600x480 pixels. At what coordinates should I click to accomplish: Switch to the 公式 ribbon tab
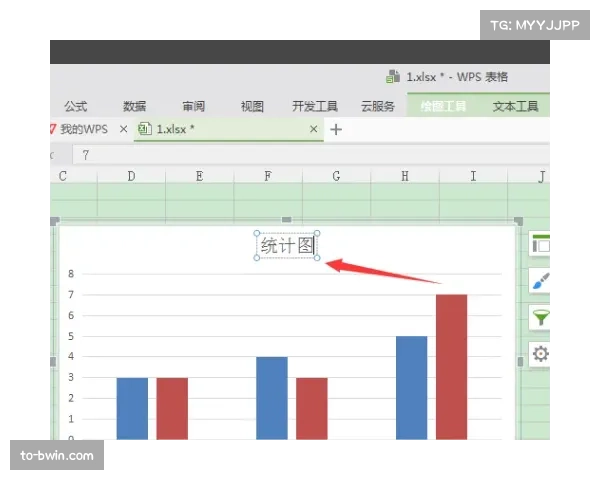coord(76,106)
